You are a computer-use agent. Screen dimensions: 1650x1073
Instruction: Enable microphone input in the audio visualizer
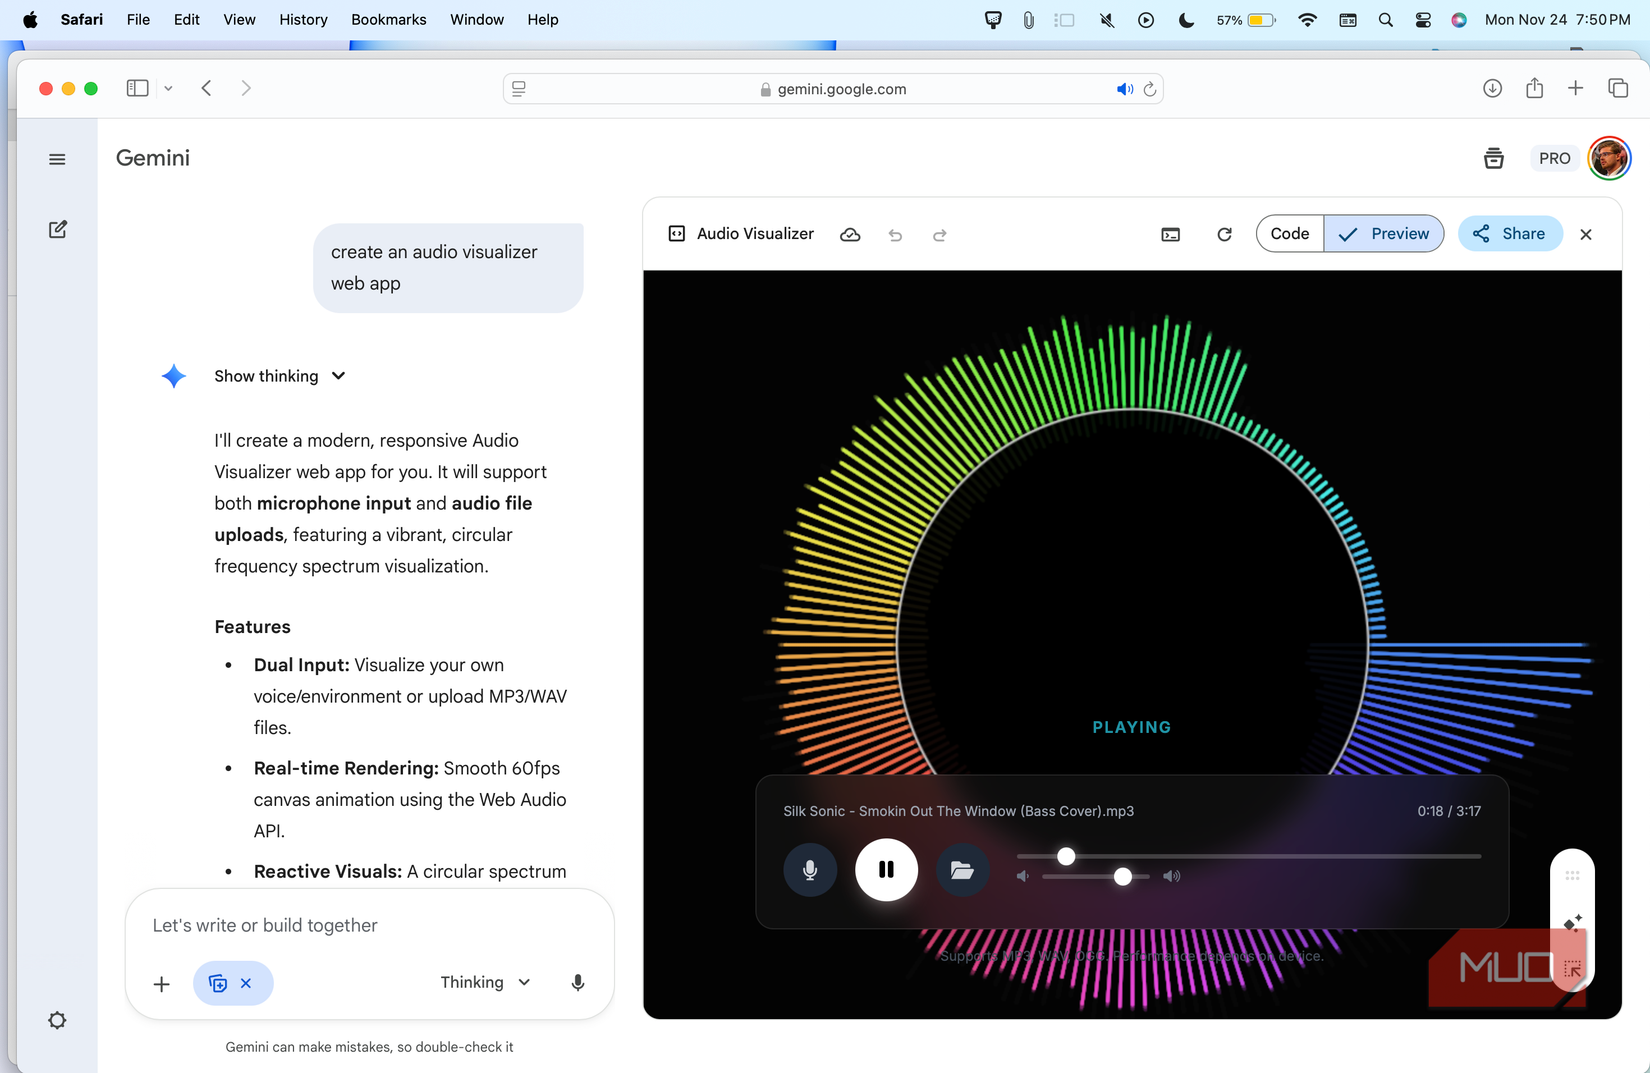[x=810, y=869]
